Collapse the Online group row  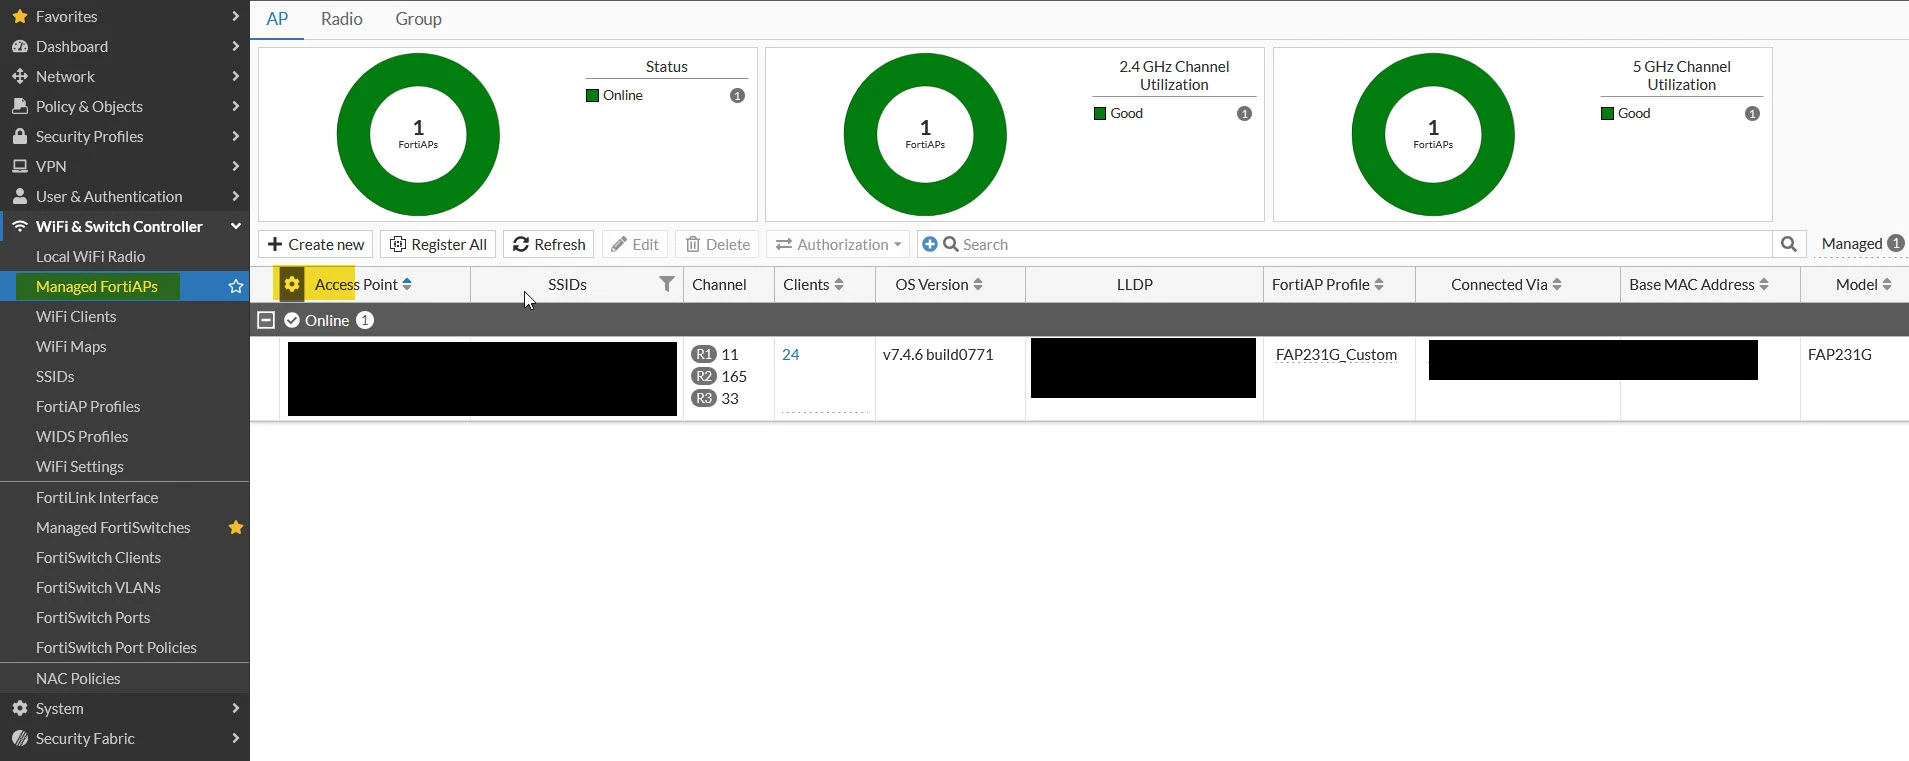pos(266,320)
